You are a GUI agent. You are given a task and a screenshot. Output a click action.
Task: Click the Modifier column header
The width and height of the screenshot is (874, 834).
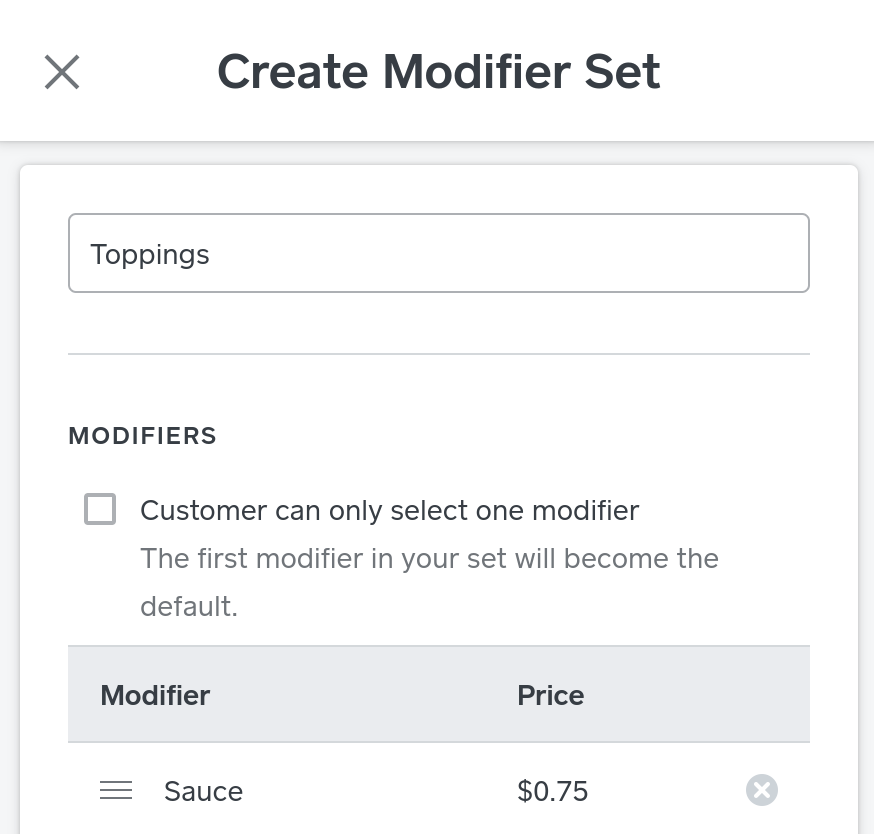[x=155, y=695]
